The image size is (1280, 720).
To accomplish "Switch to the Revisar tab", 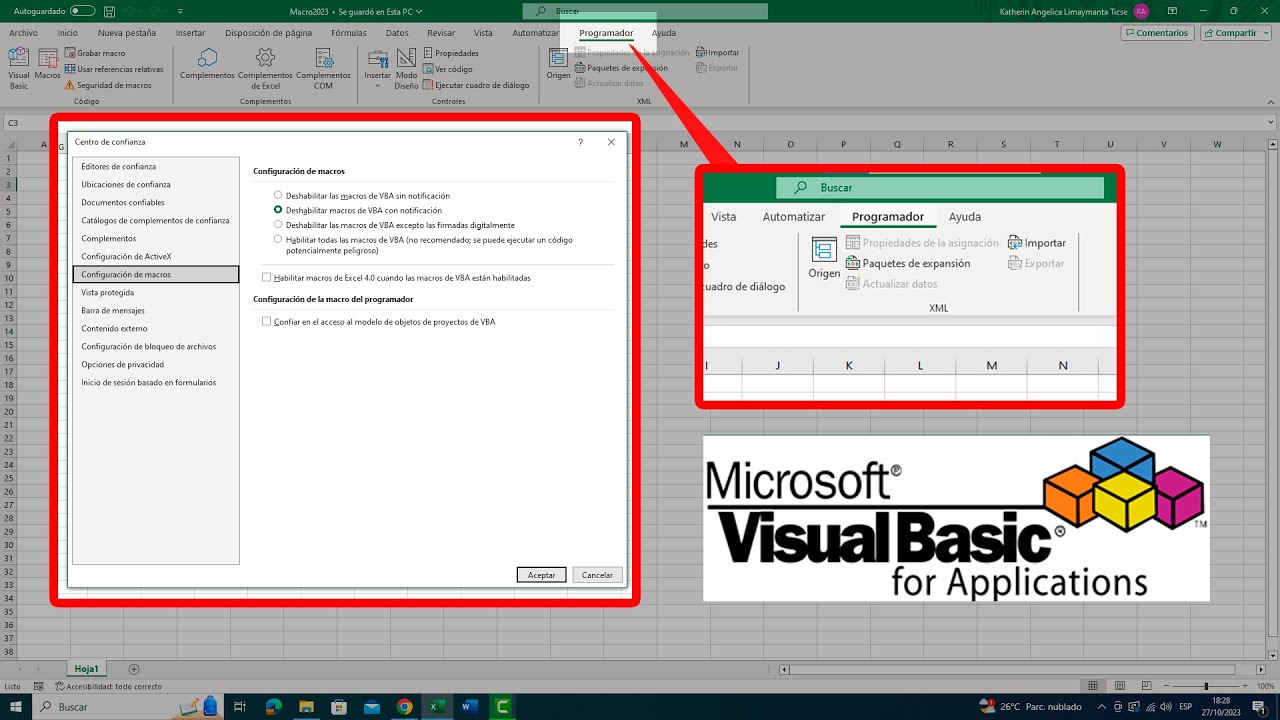I will pos(441,33).
